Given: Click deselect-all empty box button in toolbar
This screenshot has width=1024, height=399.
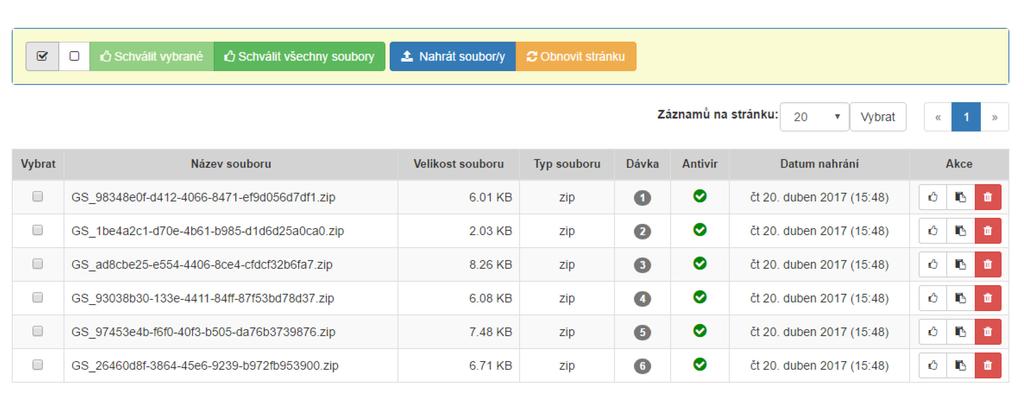Looking at the screenshot, I should (74, 56).
